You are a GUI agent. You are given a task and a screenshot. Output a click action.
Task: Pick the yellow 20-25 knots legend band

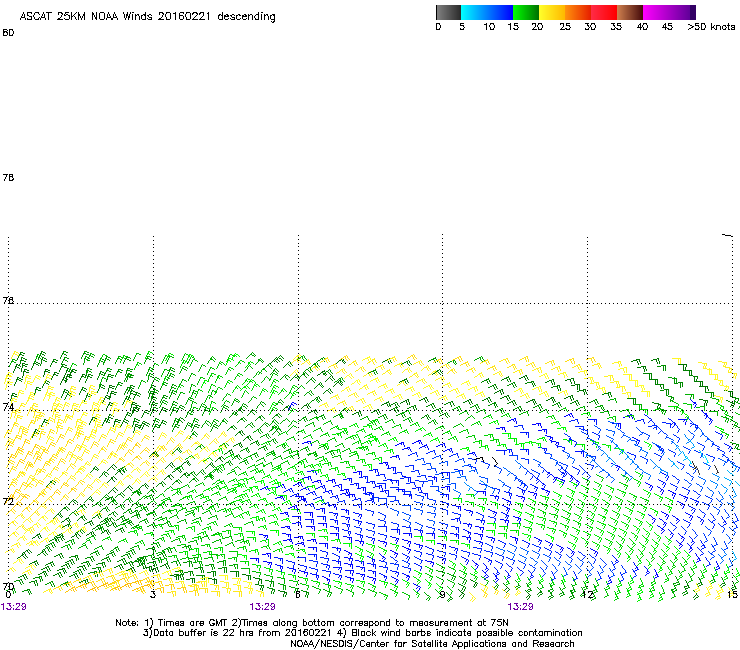552,12
